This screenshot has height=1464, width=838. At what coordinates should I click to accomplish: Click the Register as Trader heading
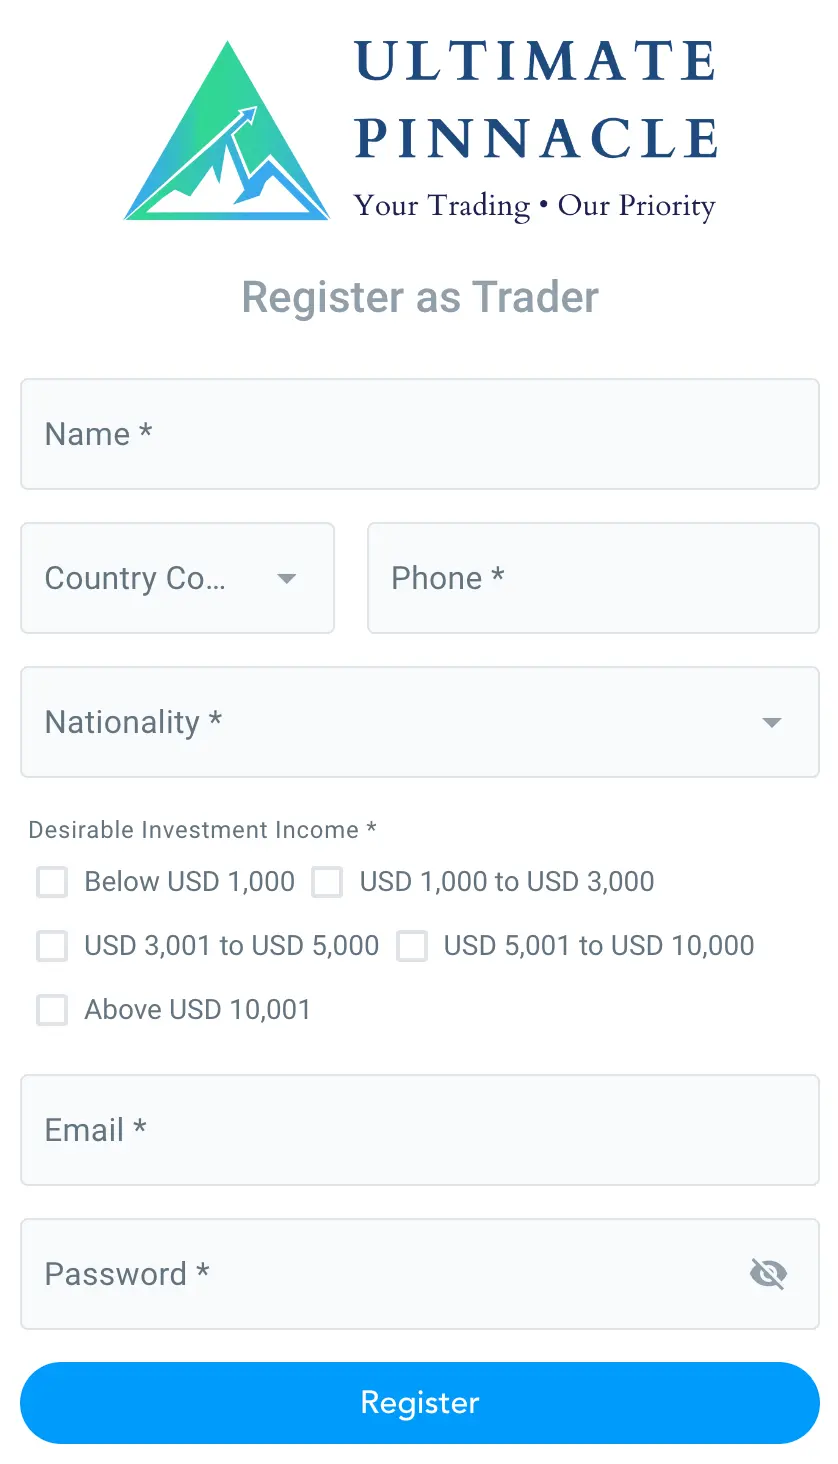tap(419, 297)
